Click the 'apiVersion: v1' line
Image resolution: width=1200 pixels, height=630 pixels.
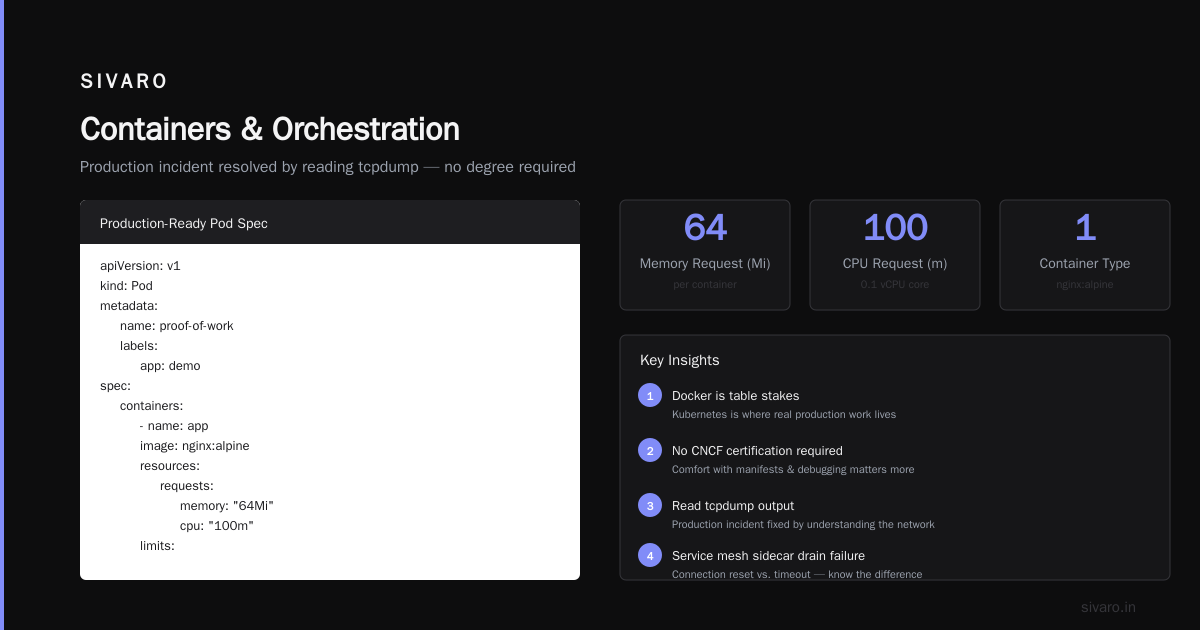coord(140,266)
